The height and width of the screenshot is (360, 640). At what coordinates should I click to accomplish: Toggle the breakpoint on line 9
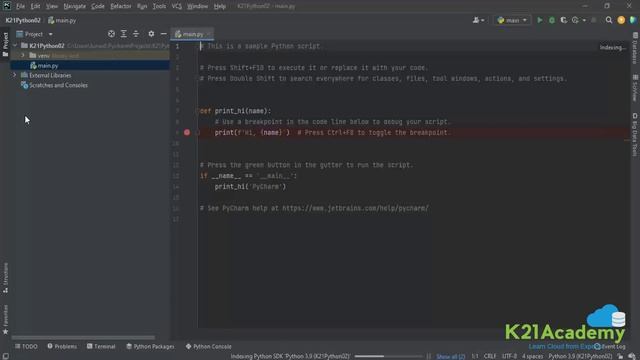187,132
